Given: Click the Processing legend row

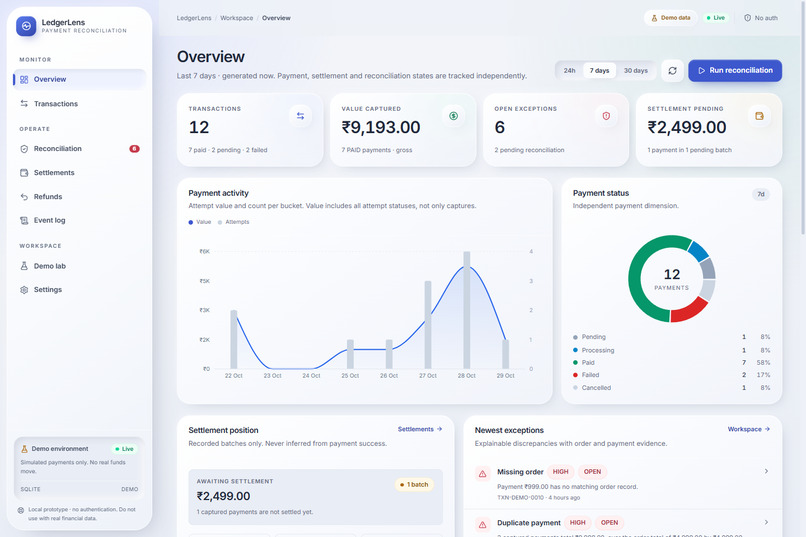Looking at the screenshot, I should pos(671,350).
